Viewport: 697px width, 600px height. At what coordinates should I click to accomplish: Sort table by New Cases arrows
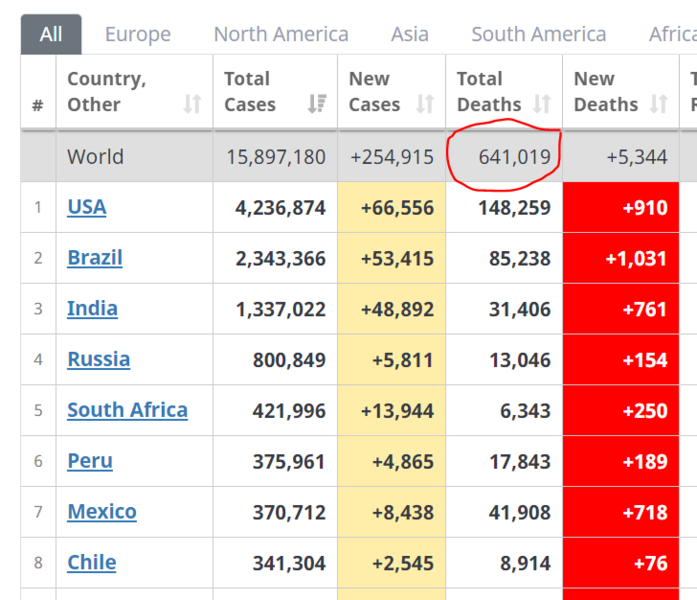click(425, 104)
